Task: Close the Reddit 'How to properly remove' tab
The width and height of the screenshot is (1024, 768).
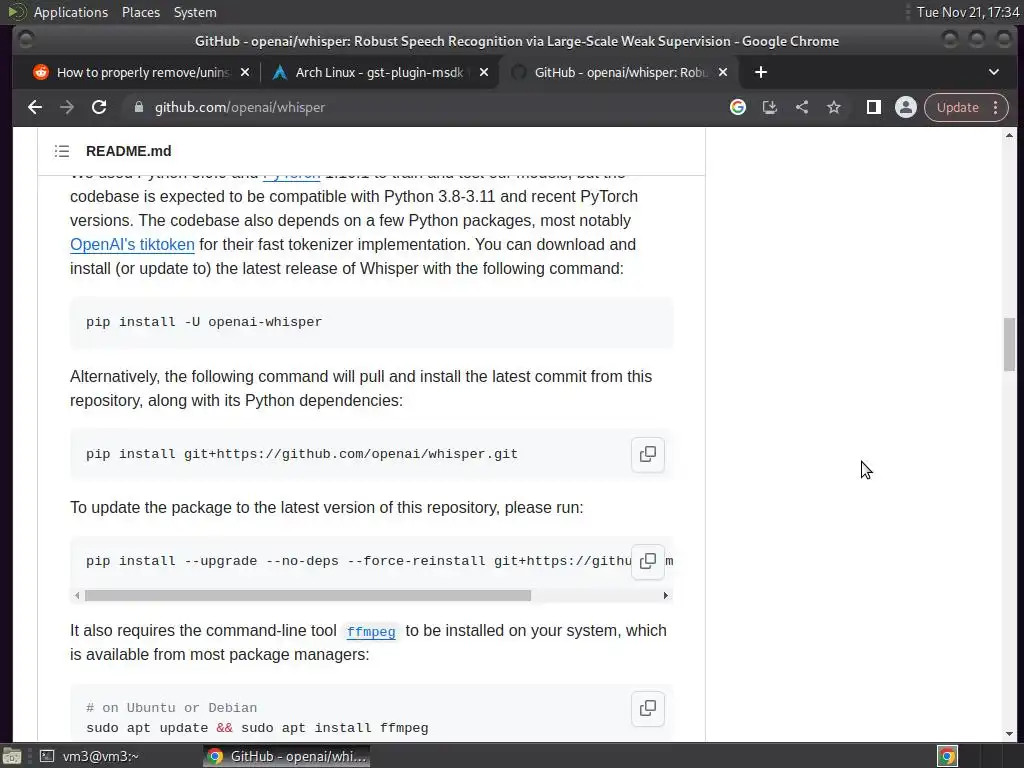Action: [245, 72]
